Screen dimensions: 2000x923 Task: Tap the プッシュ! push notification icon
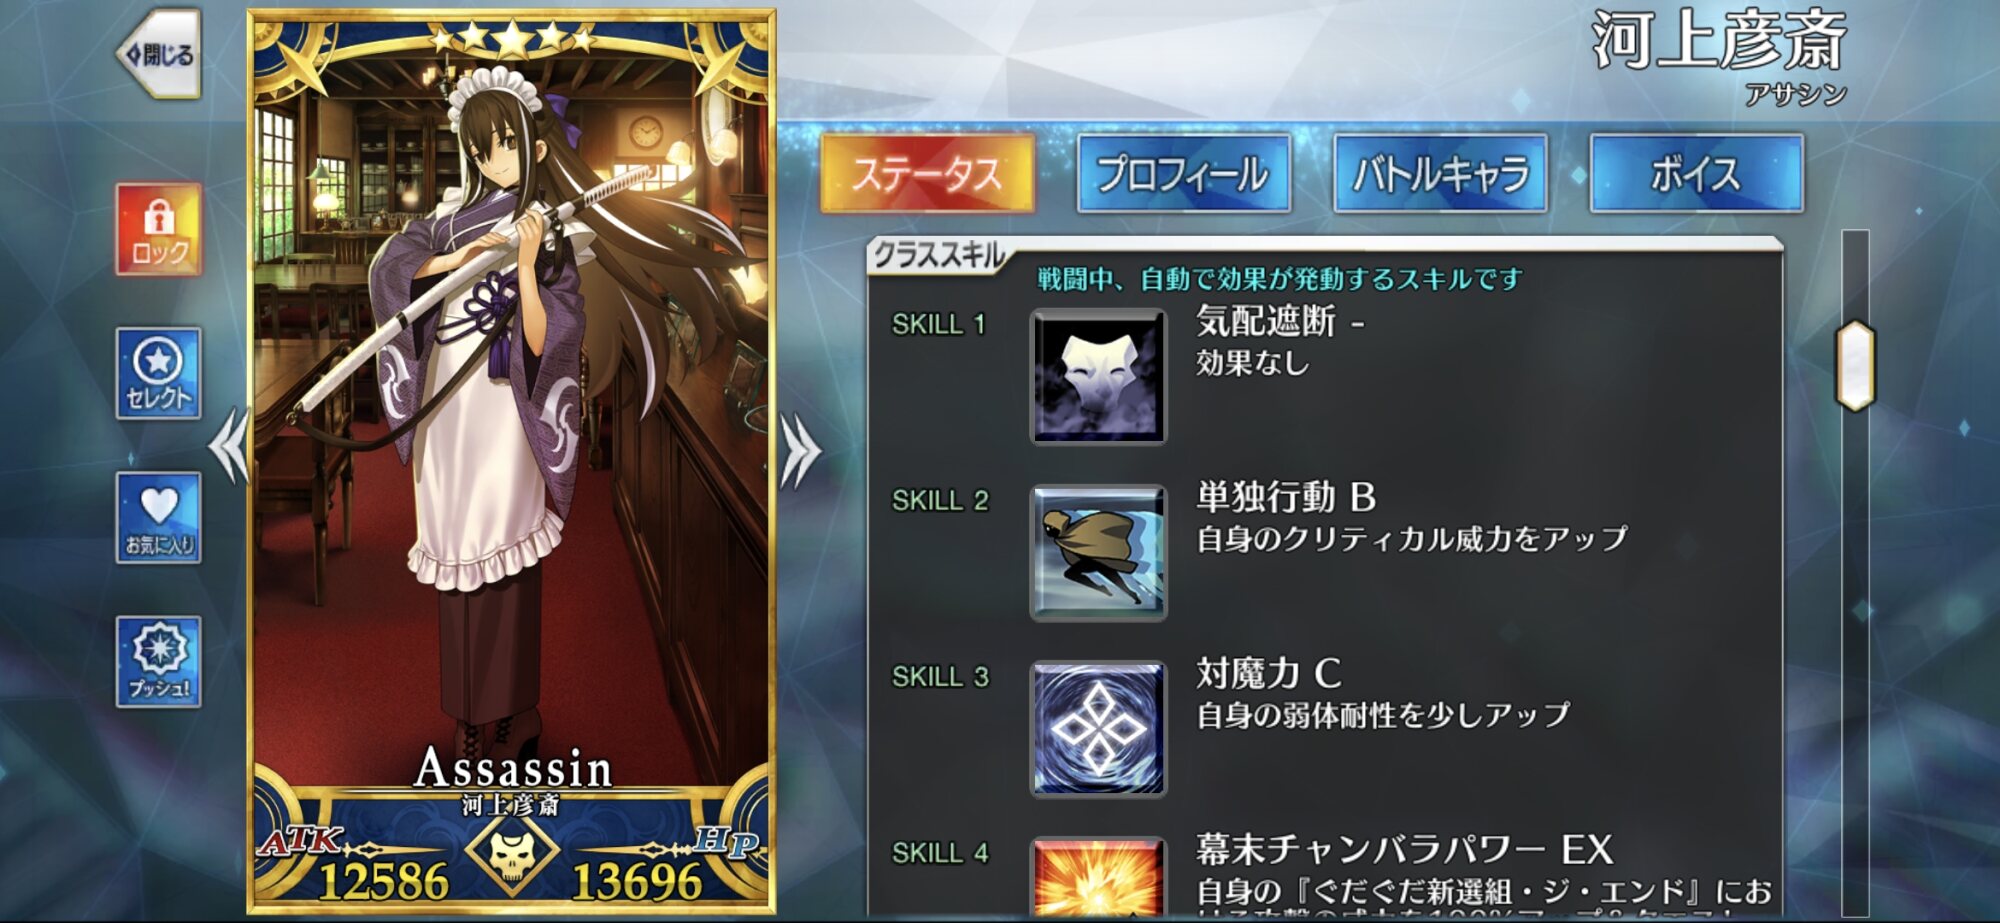(159, 662)
